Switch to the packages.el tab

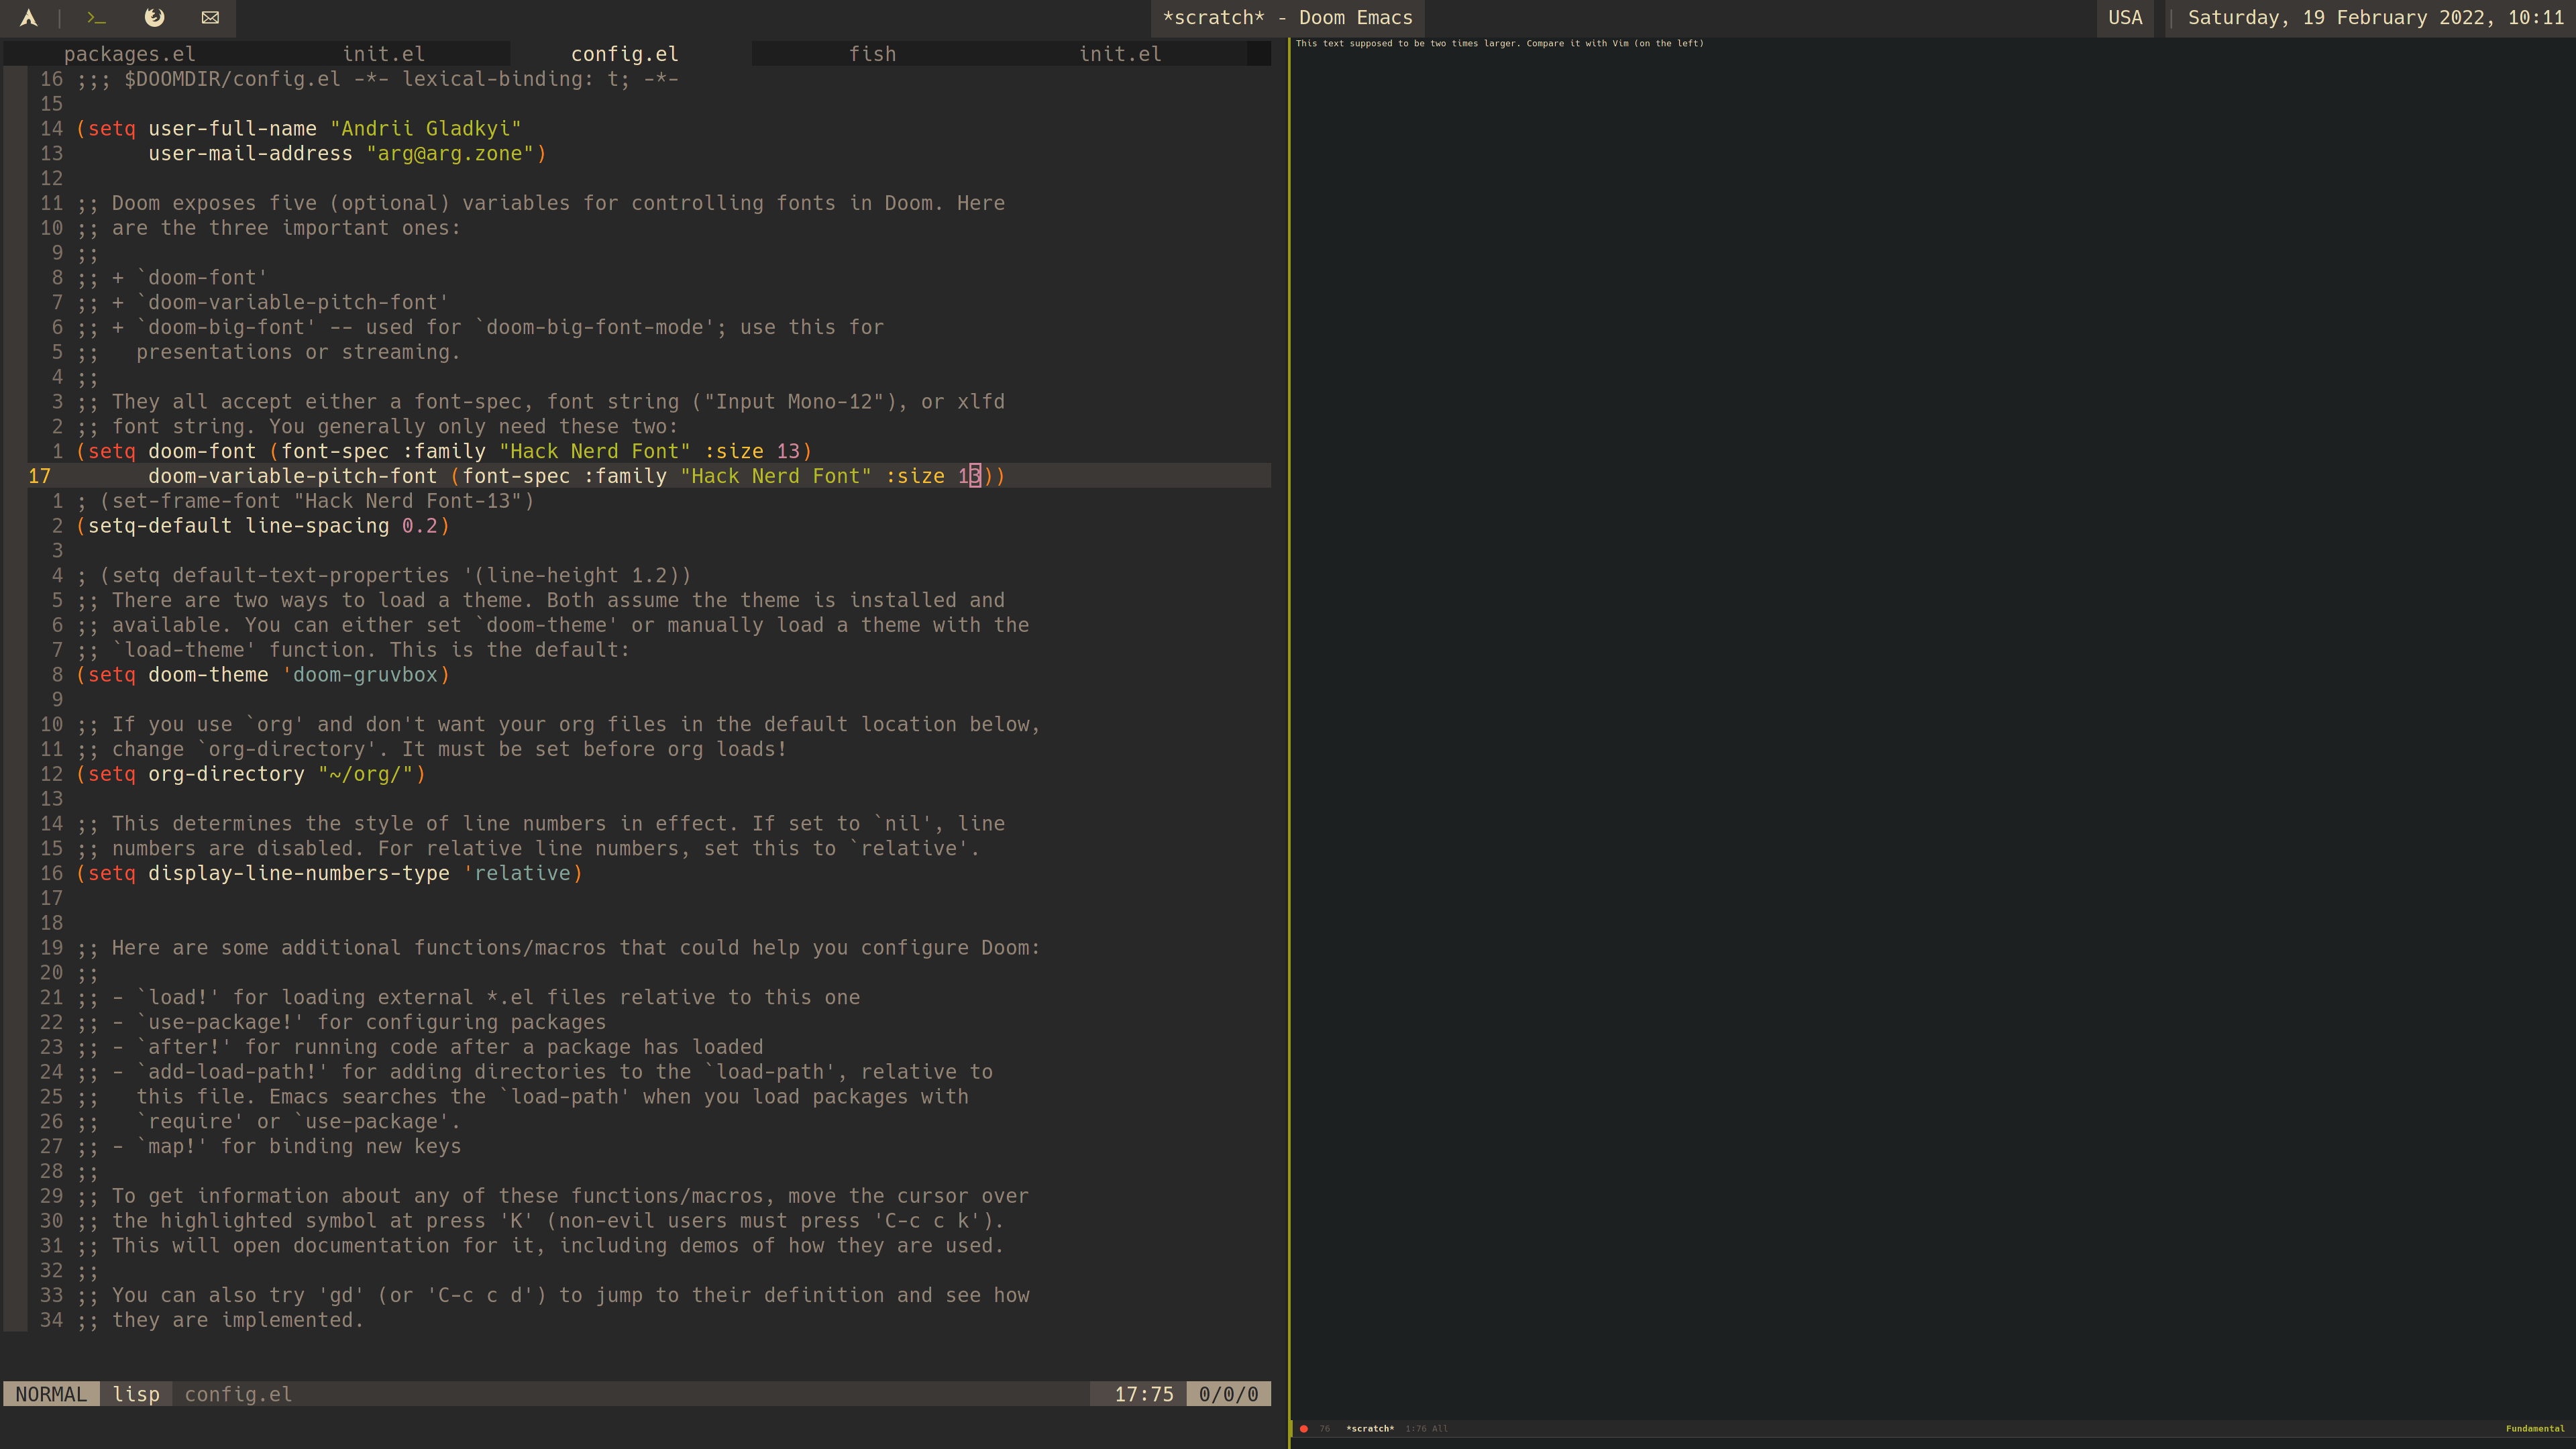pos(129,53)
